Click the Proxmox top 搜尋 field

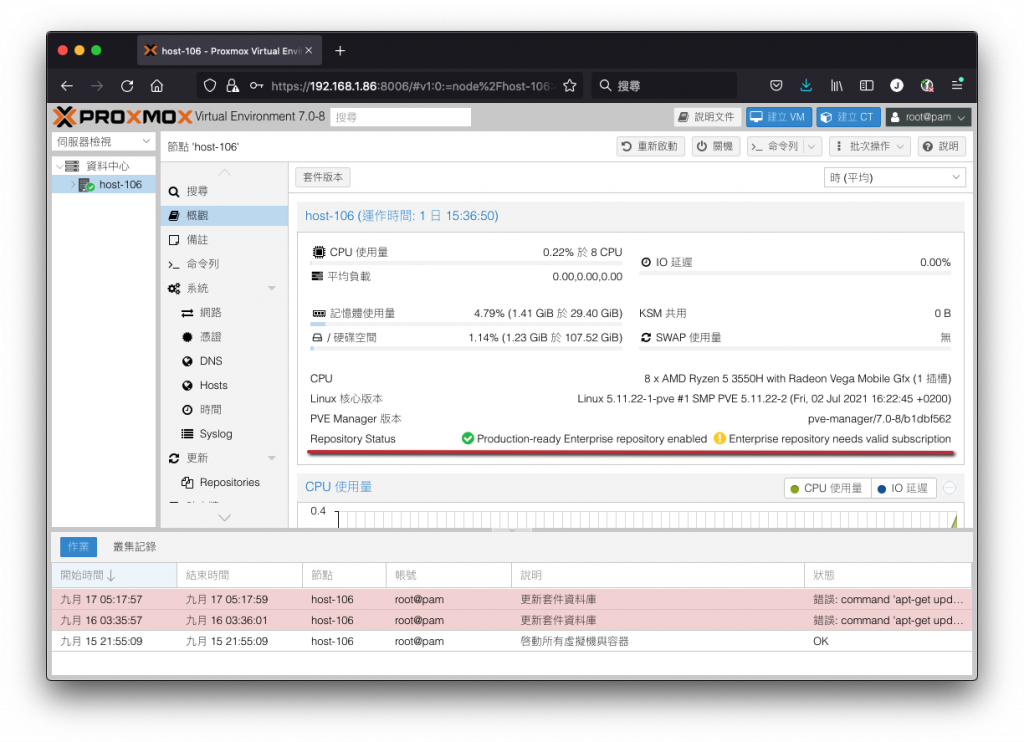(400, 117)
